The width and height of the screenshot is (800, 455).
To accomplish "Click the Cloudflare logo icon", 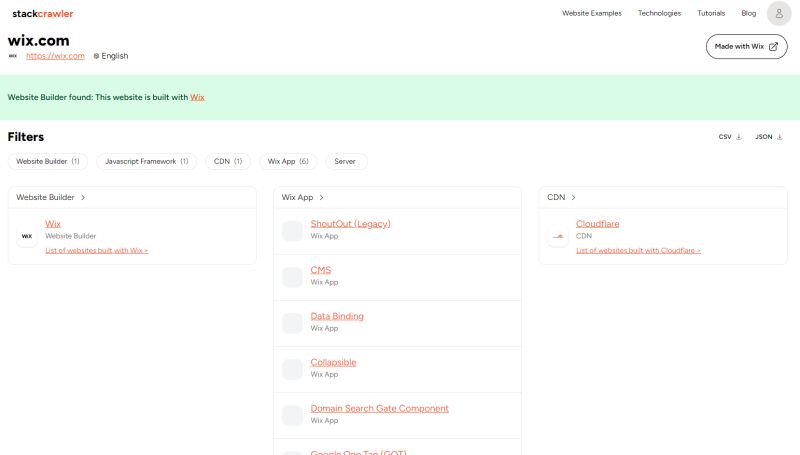I will click(x=558, y=236).
